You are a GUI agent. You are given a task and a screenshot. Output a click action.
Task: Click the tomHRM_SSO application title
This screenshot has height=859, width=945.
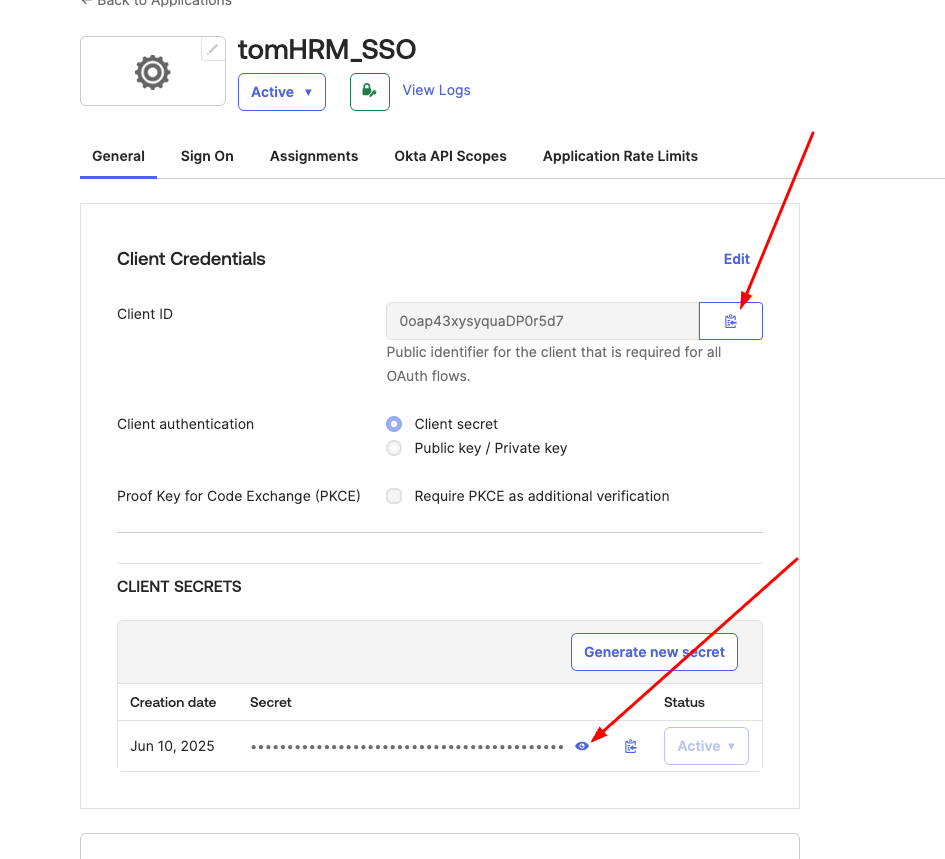(327, 49)
